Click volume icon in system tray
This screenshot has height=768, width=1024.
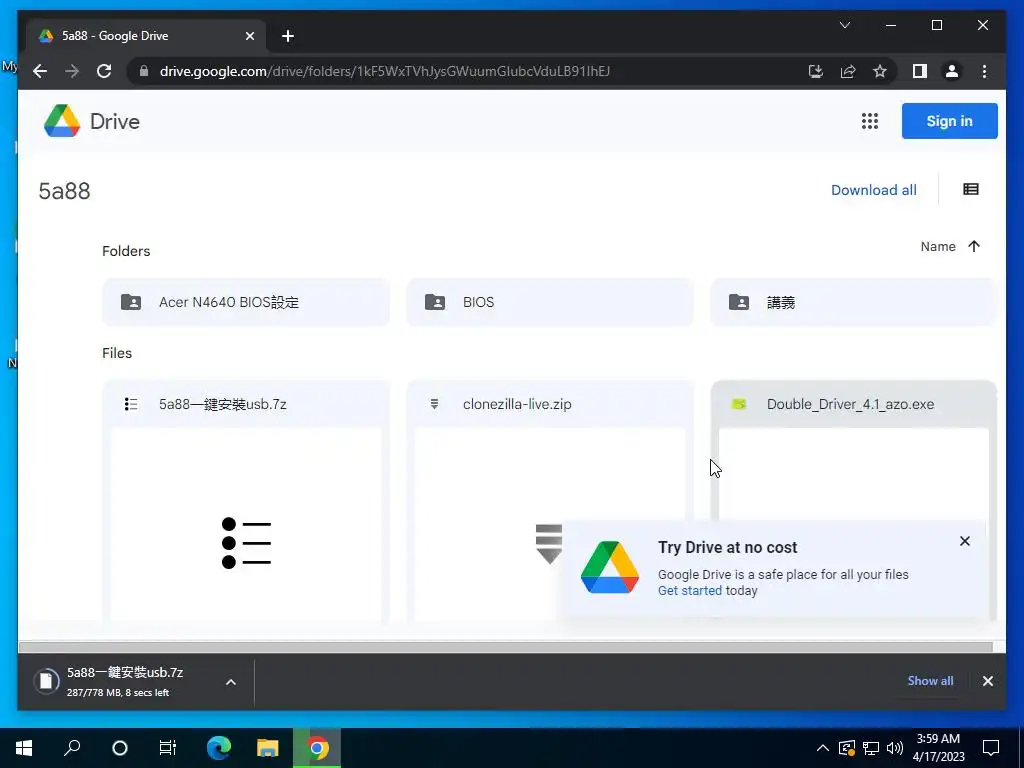[895, 748]
